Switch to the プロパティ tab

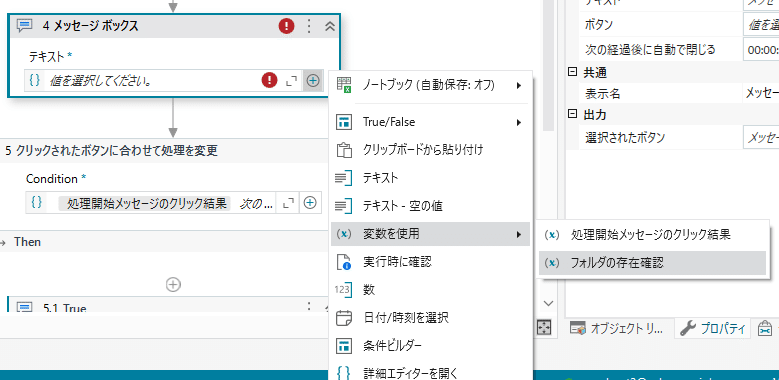712,328
